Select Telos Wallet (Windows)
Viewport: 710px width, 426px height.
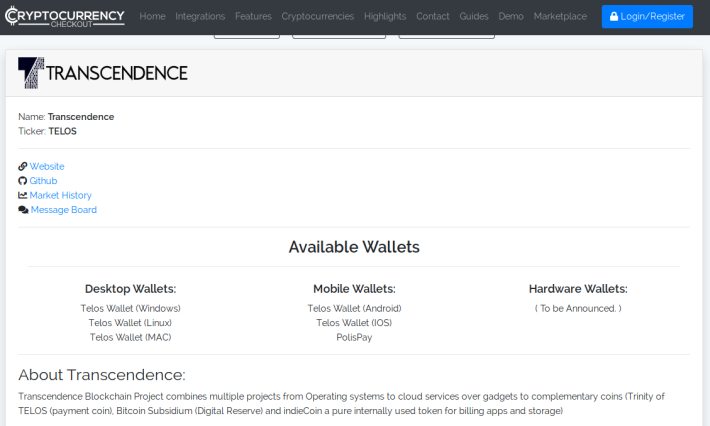click(x=130, y=308)
